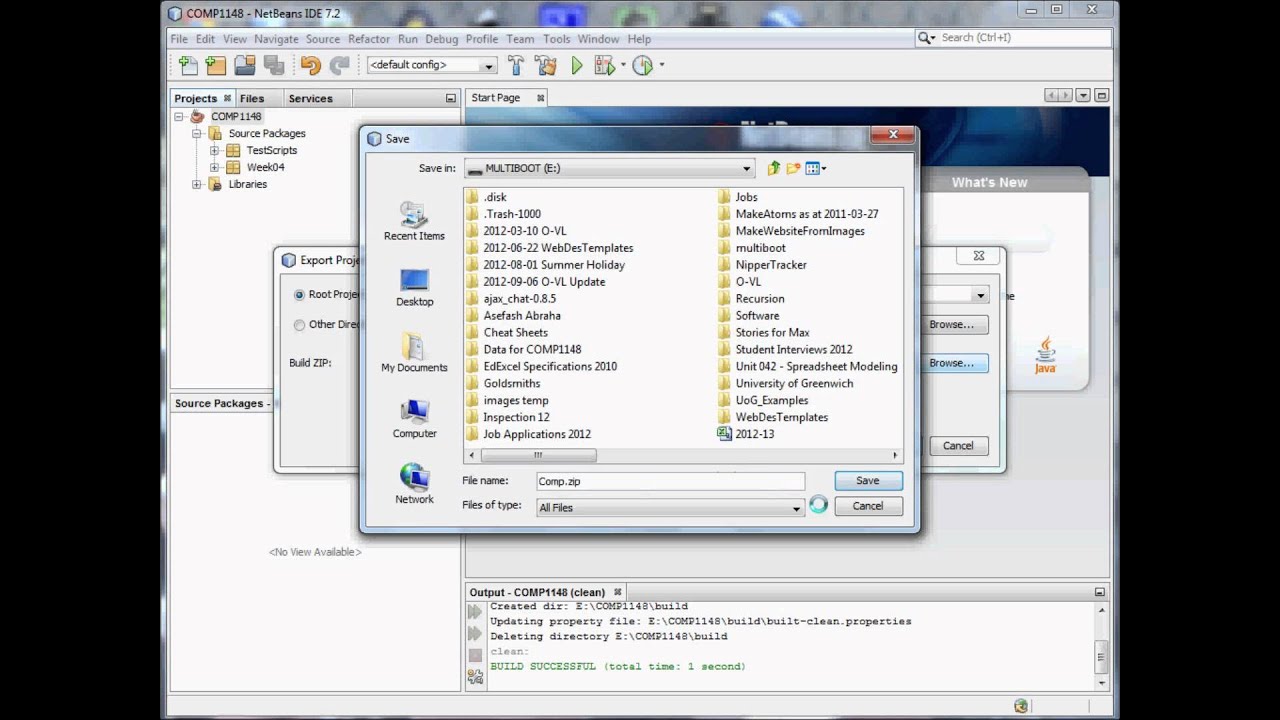Image resolution: width=1280 pixels, height=720 pixels.
Task: Click the Debug Project icon
Action: click(604, 65)
